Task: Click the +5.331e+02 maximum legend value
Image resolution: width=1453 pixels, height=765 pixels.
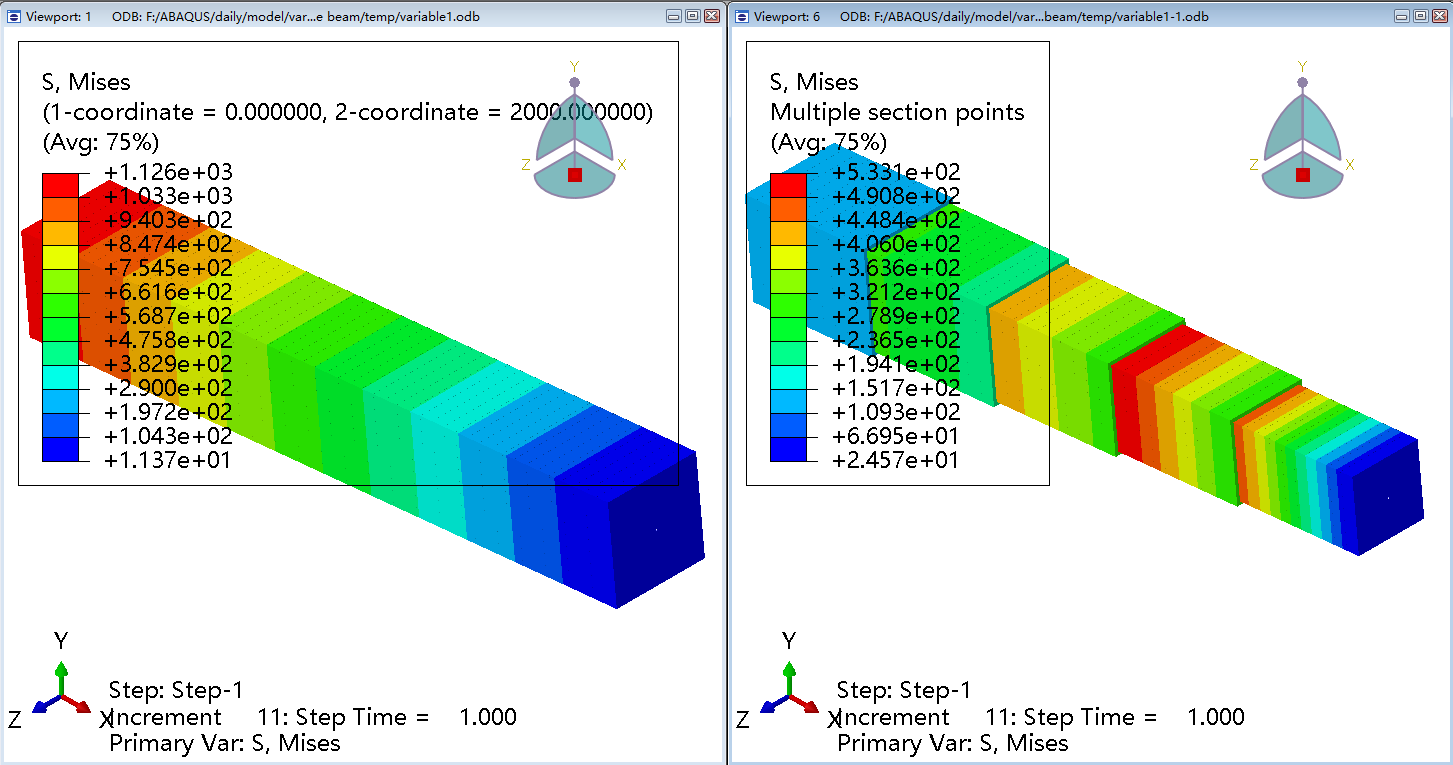Action: tap(896, 173)
